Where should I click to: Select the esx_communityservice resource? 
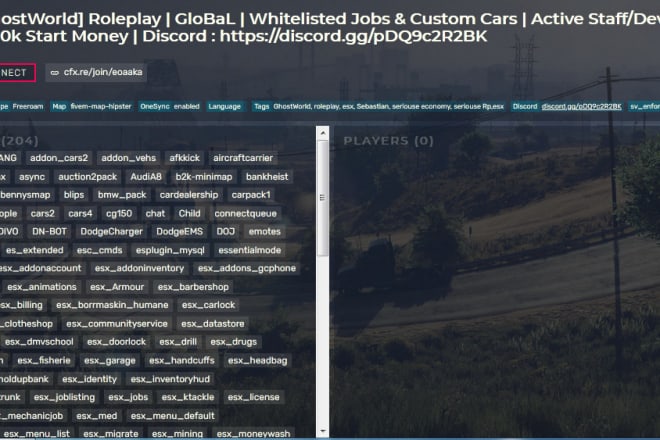pyautogui.click(x=117, y=324)
